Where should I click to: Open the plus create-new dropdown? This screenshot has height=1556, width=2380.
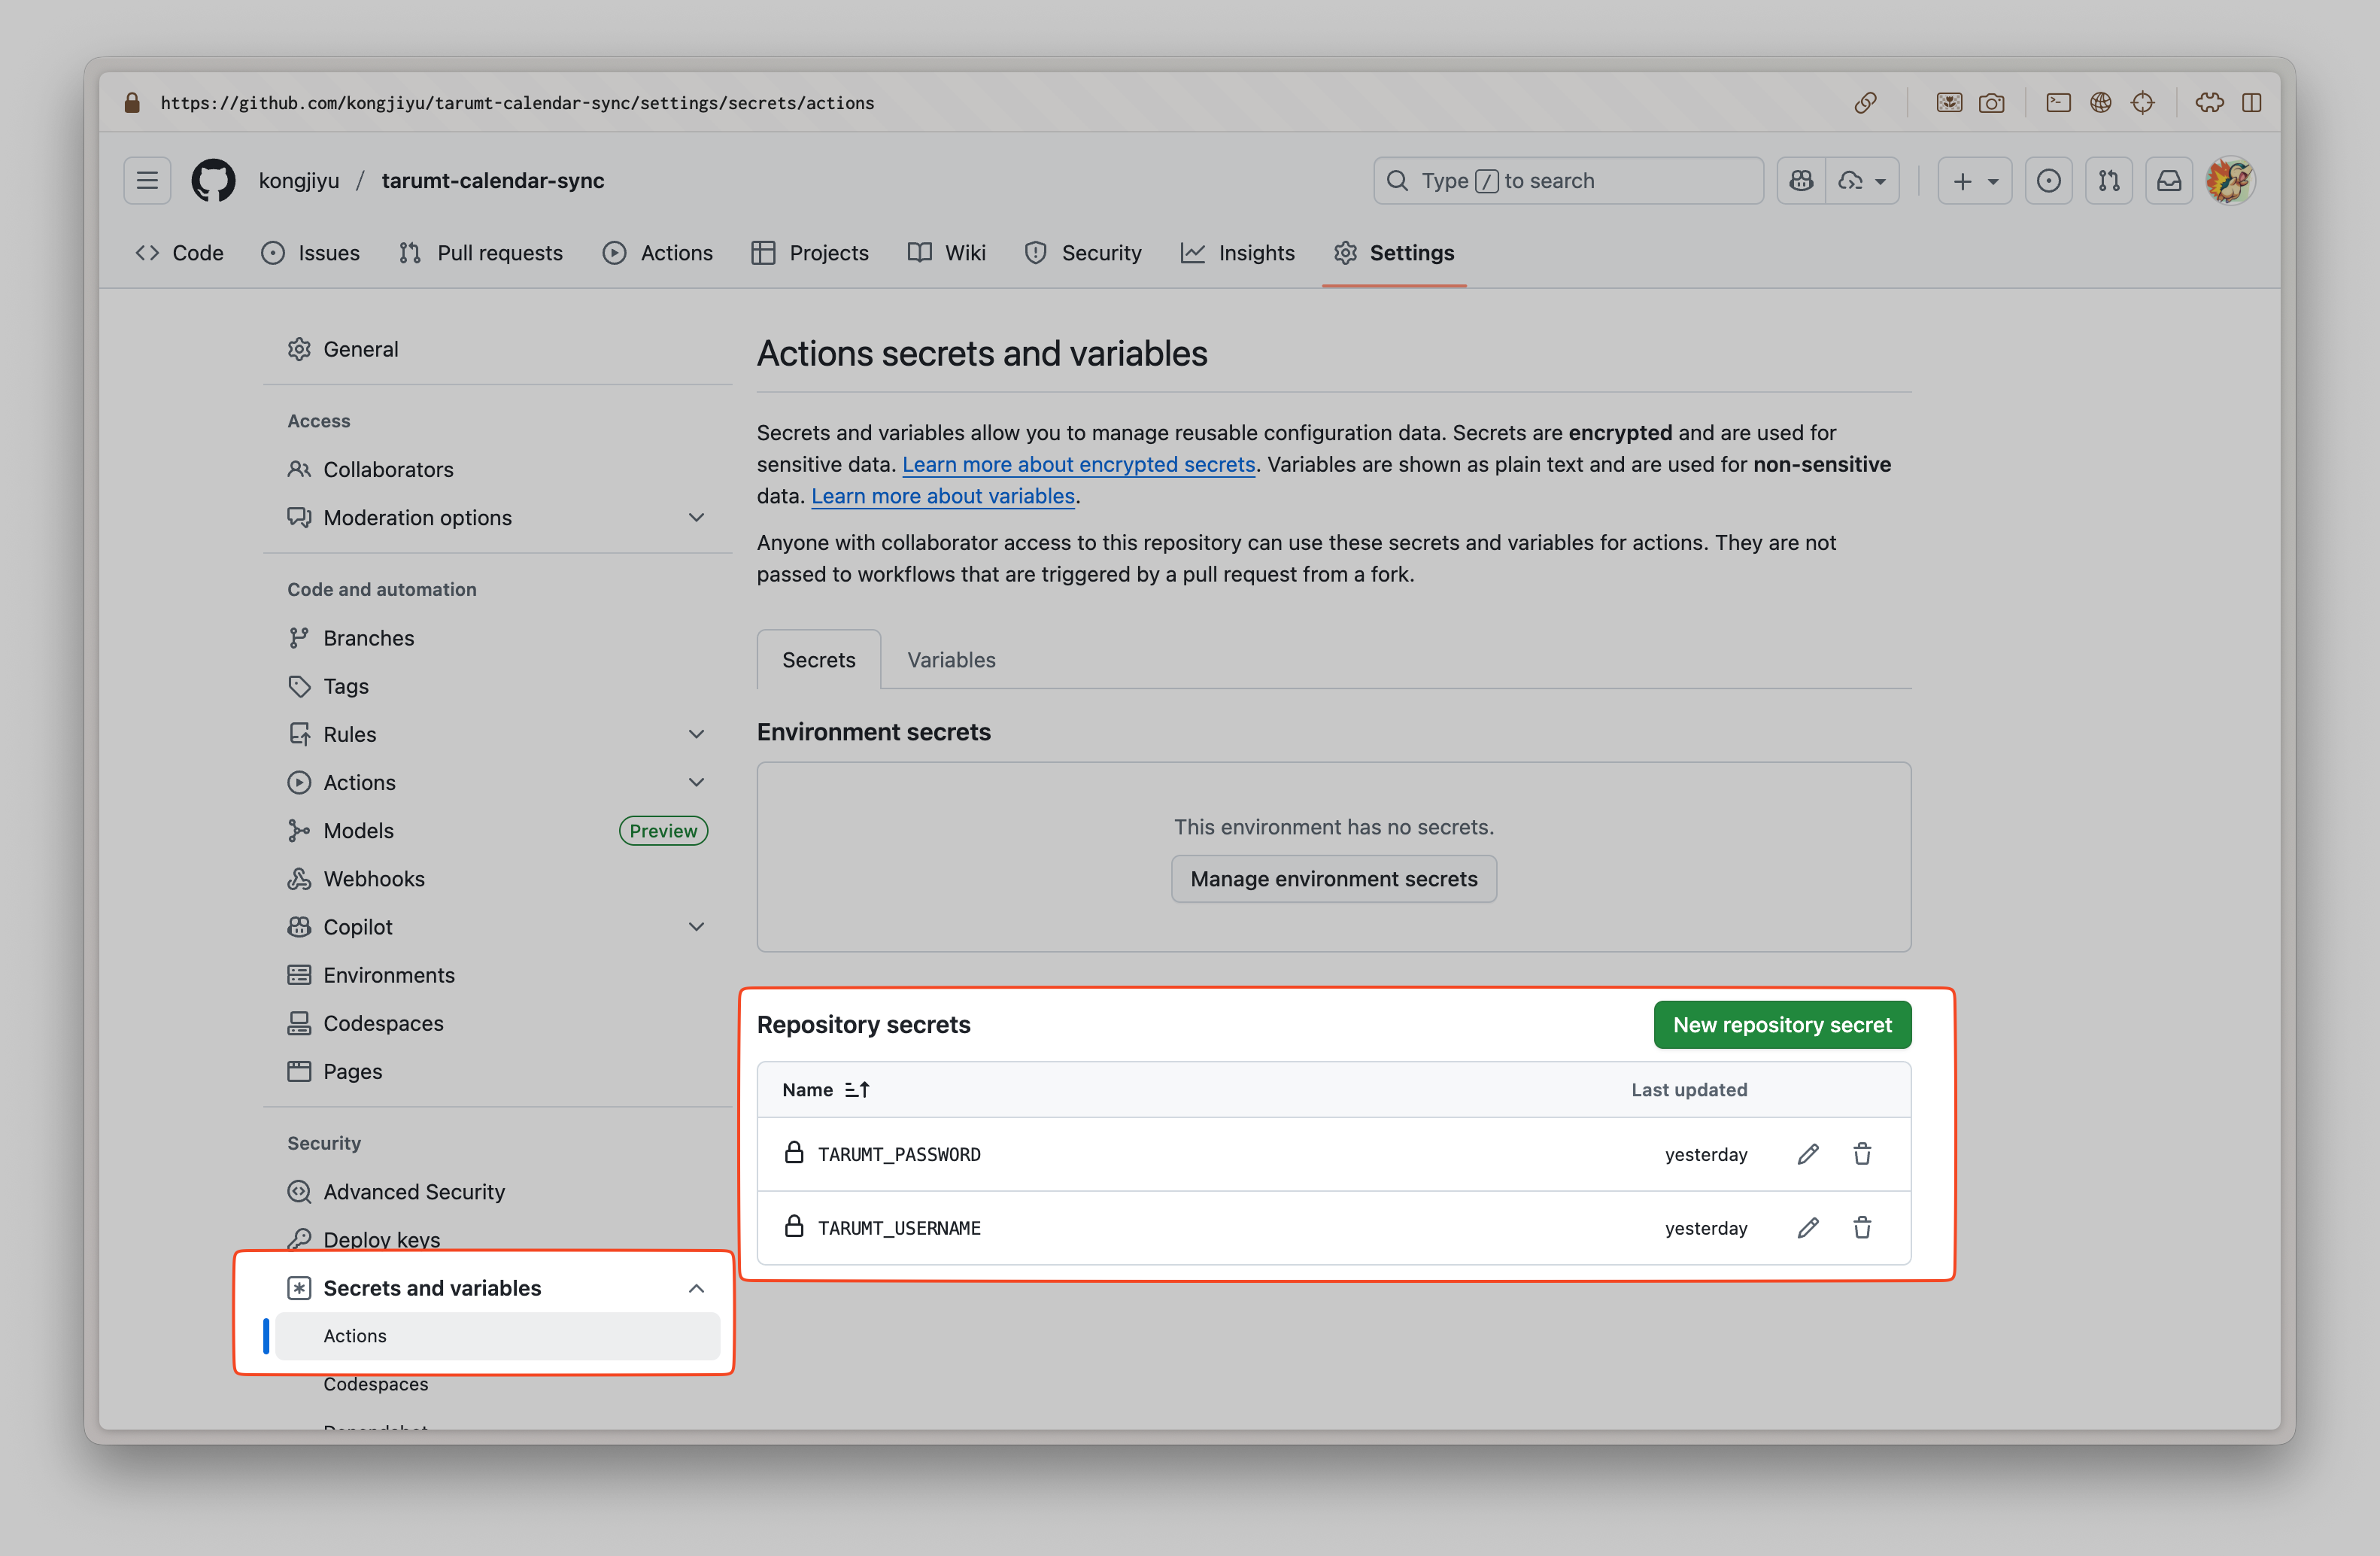pos(1974,181)
